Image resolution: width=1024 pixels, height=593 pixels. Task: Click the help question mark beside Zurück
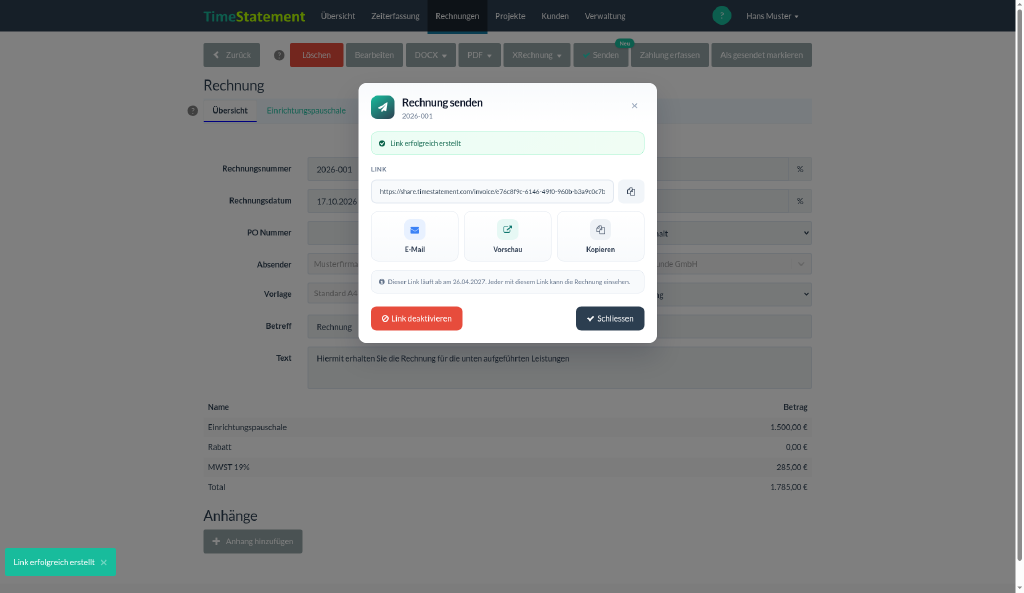pos(279,56)
